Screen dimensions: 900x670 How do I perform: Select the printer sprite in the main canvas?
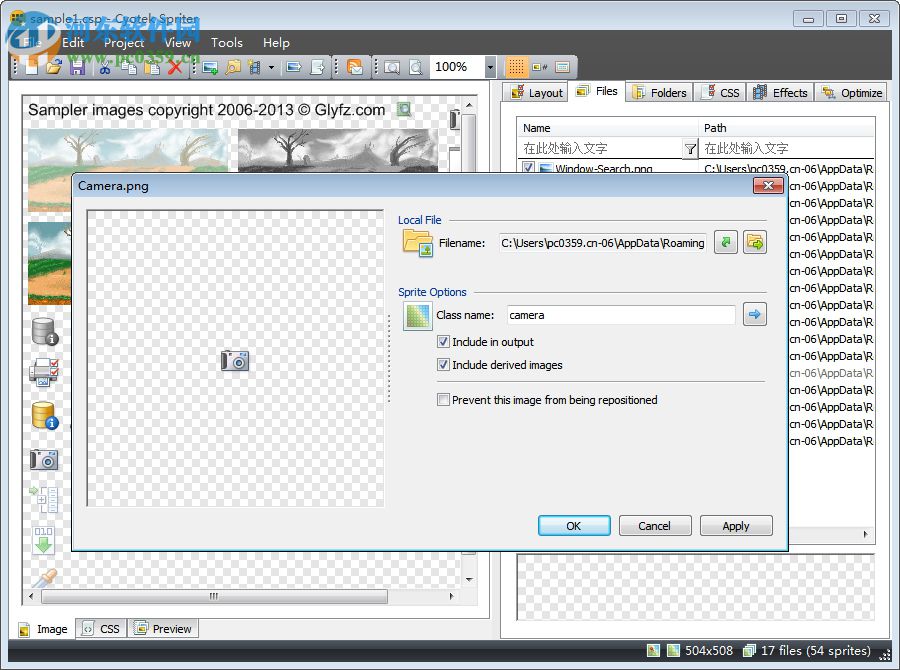pos(44,372)
